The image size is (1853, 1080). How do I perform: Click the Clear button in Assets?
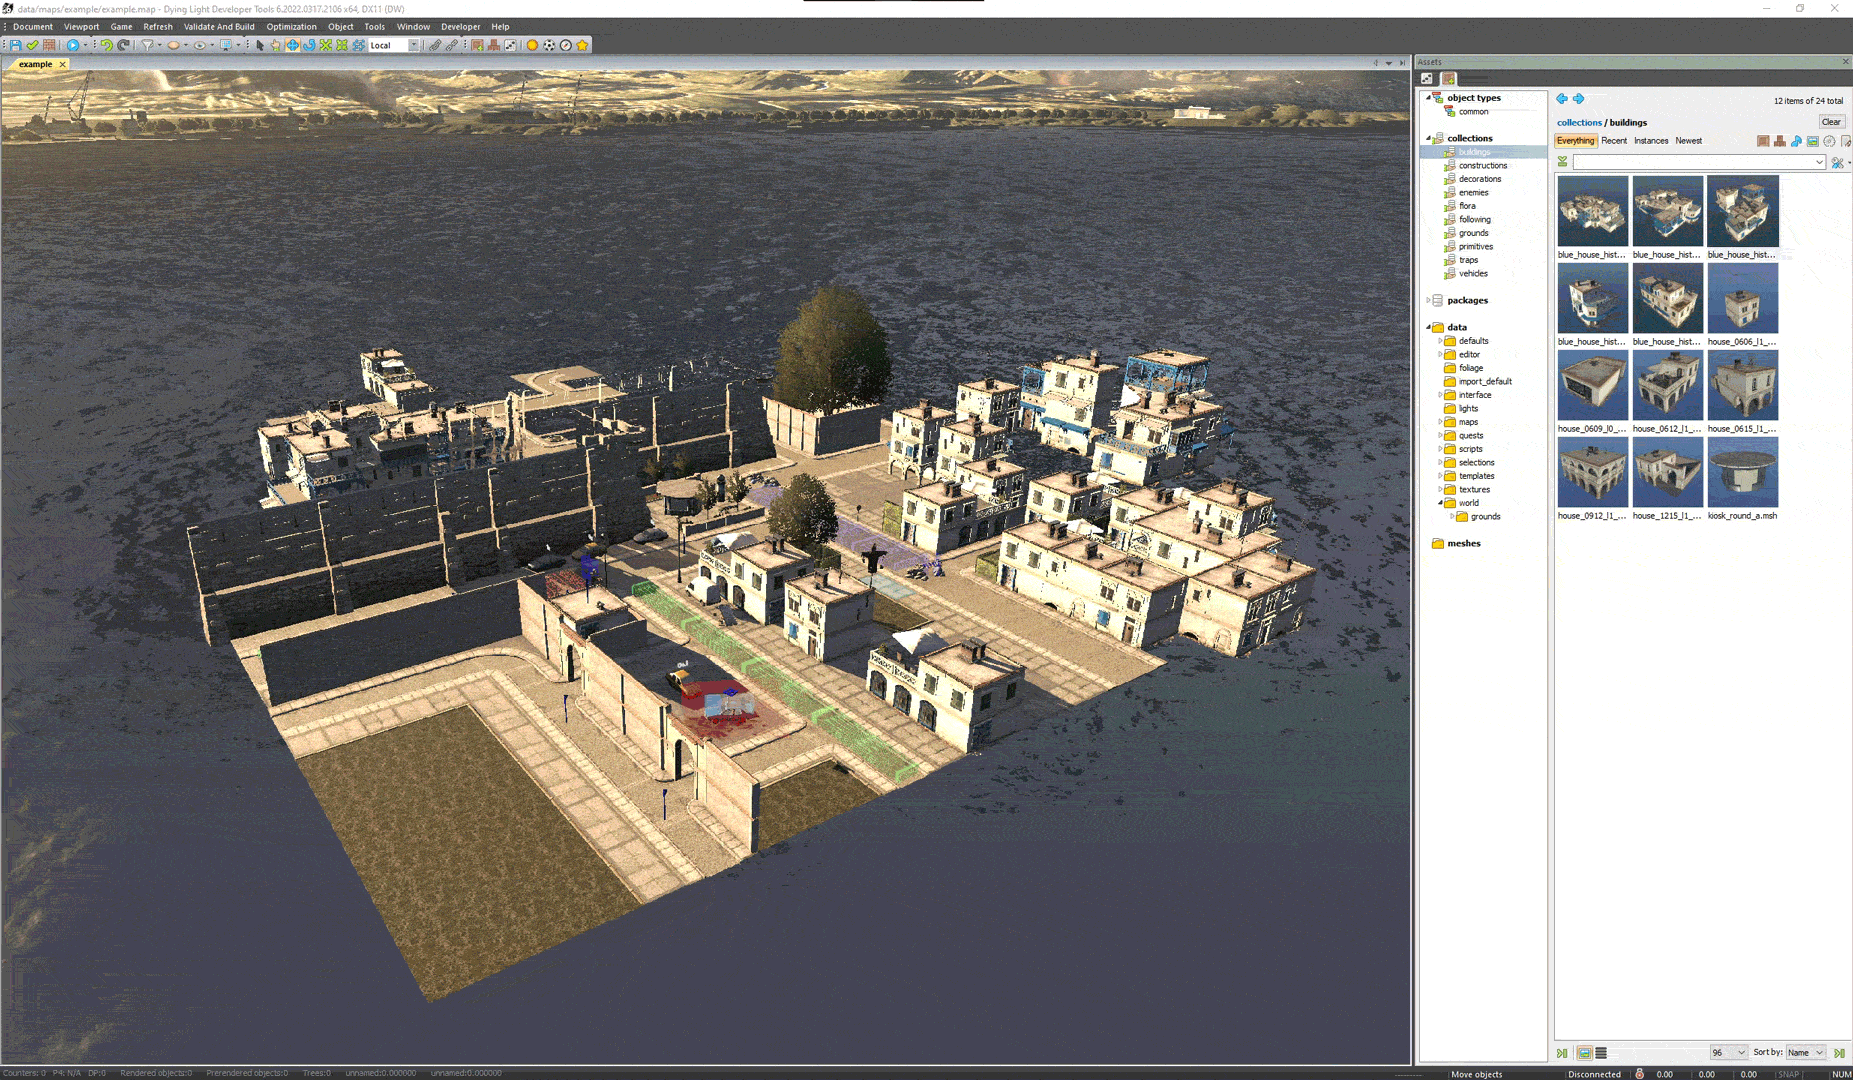(1830, 122)
